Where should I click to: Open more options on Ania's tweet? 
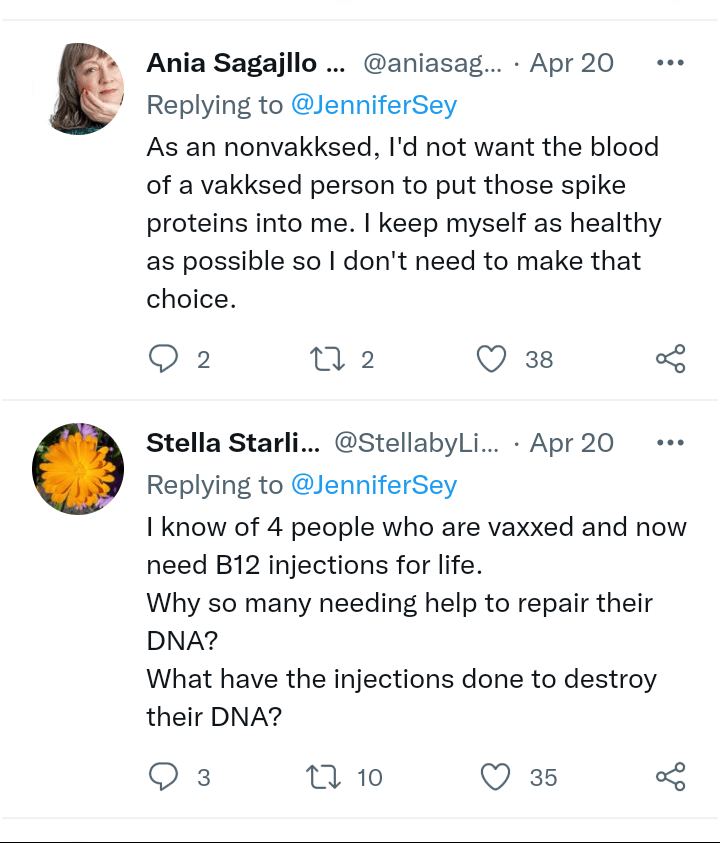pyautogui.click(x=669, y=62)
